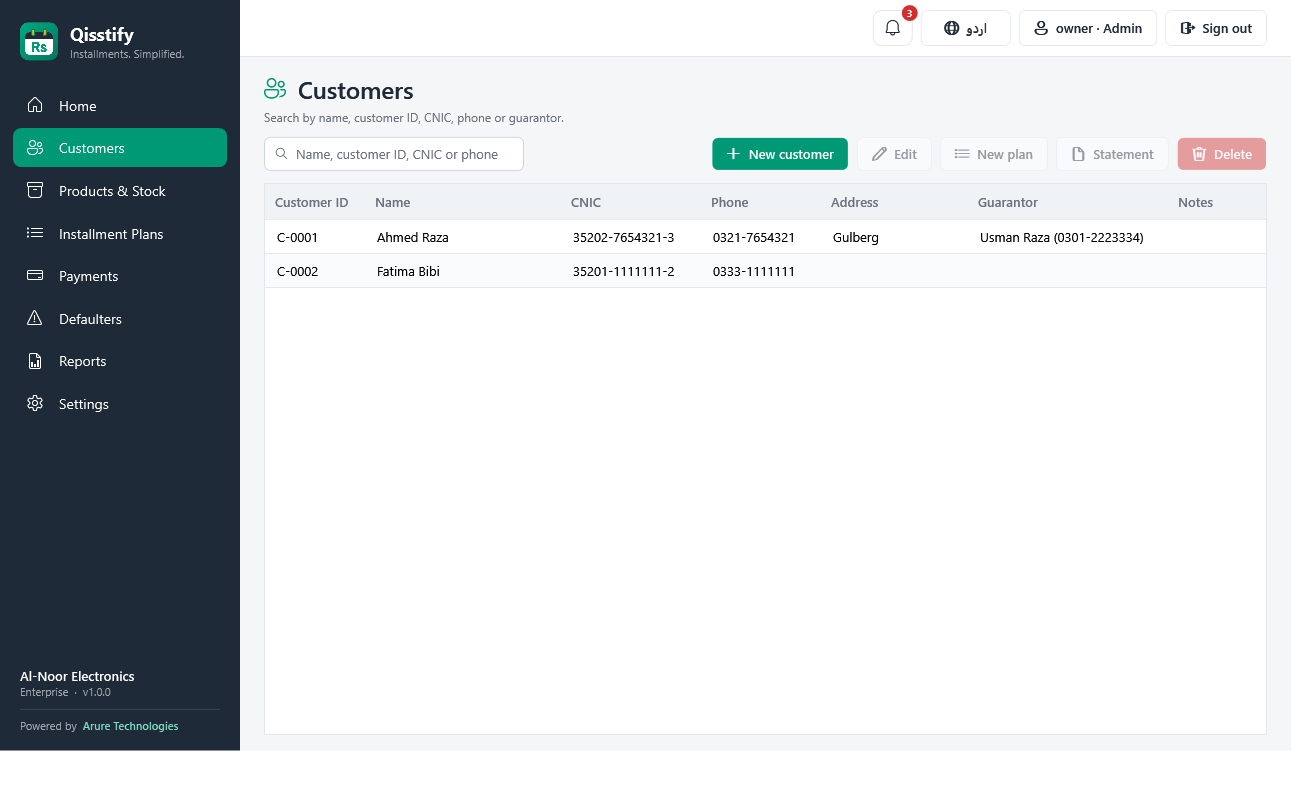1304x786 pixels.
Task: Open the customer Statement button
Action: point(1112,154)
